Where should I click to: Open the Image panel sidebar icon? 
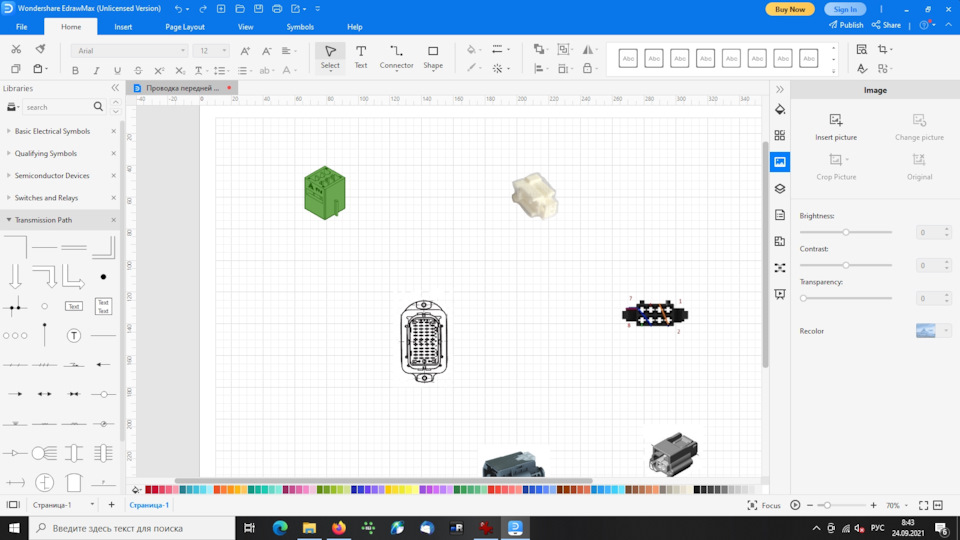pos(779,162)
